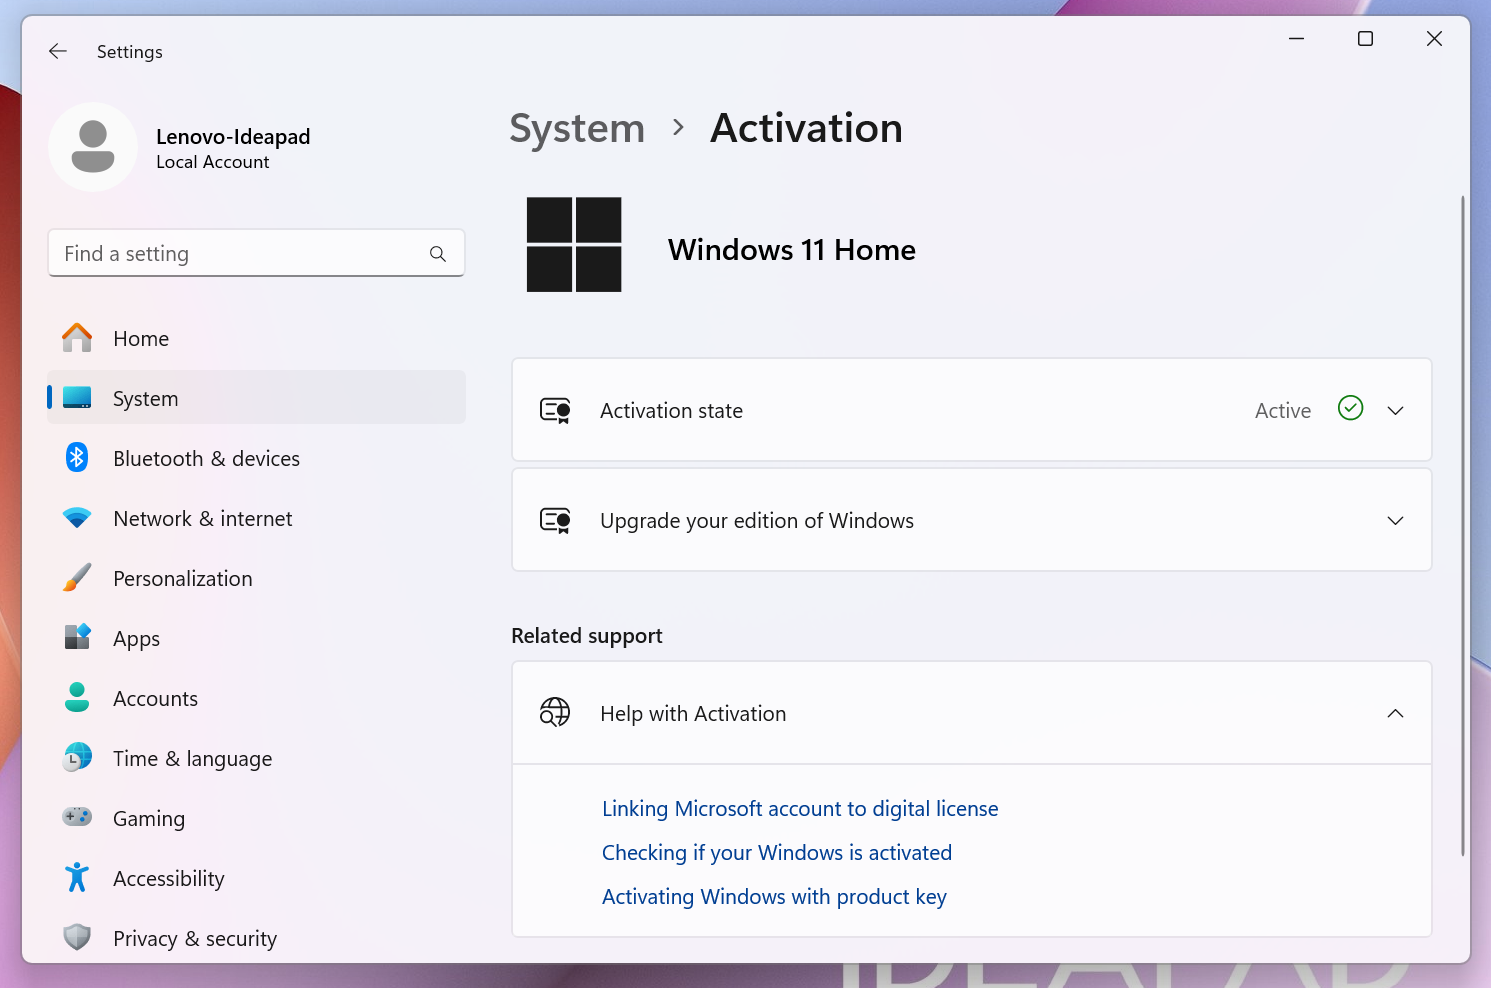Click the green Active checkmark icon
Image resolution: width=1491 pixels, height=988 pixels.
pyautogui.click(x=1350, y=408)
